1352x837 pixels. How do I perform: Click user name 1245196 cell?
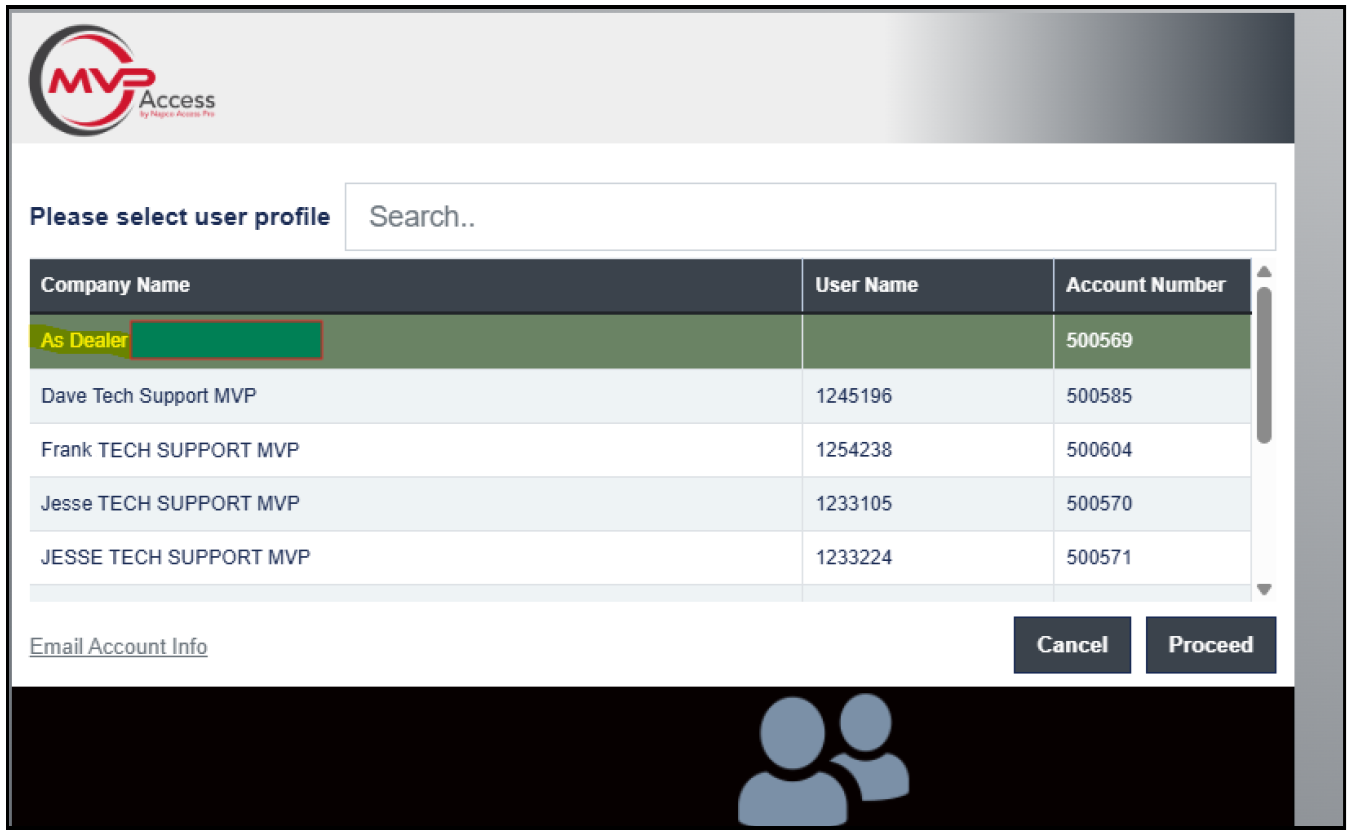click(853, 396)
